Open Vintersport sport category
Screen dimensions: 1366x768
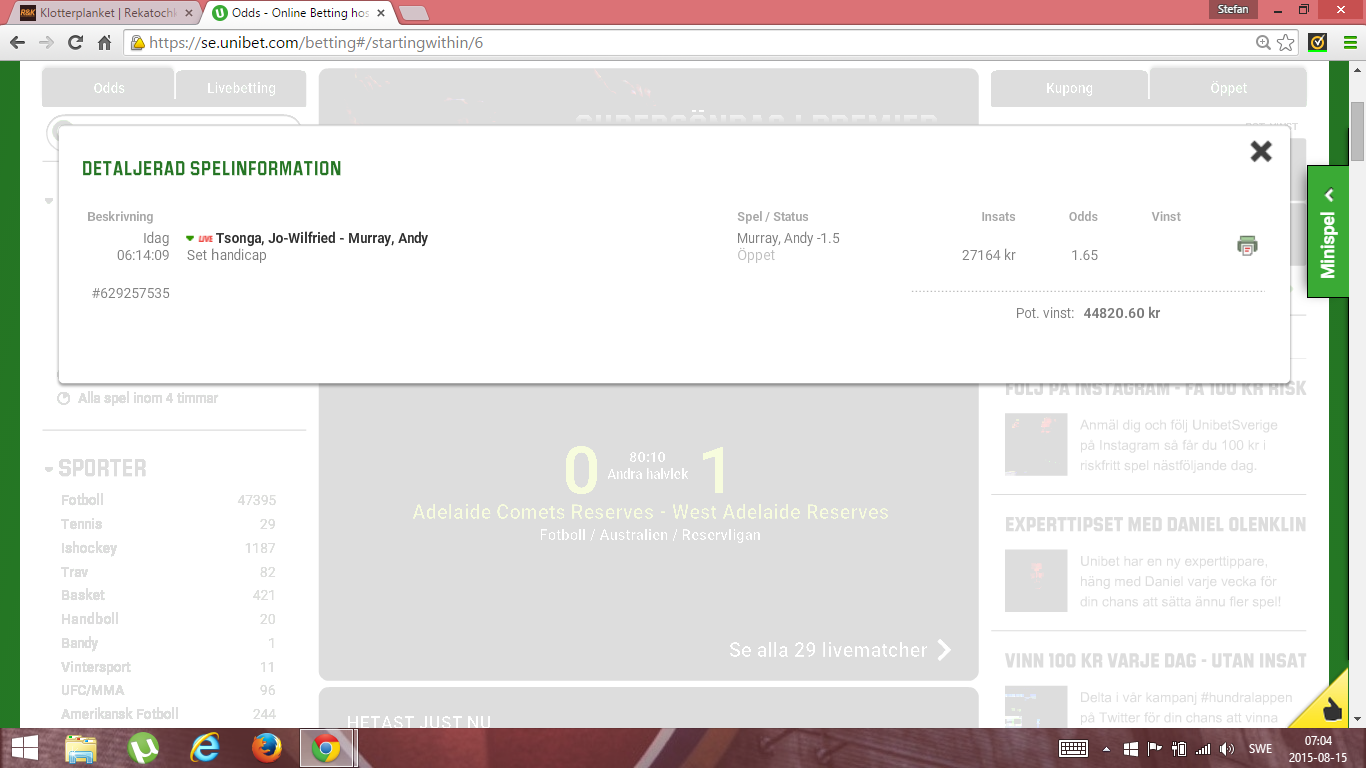(95, 667)
